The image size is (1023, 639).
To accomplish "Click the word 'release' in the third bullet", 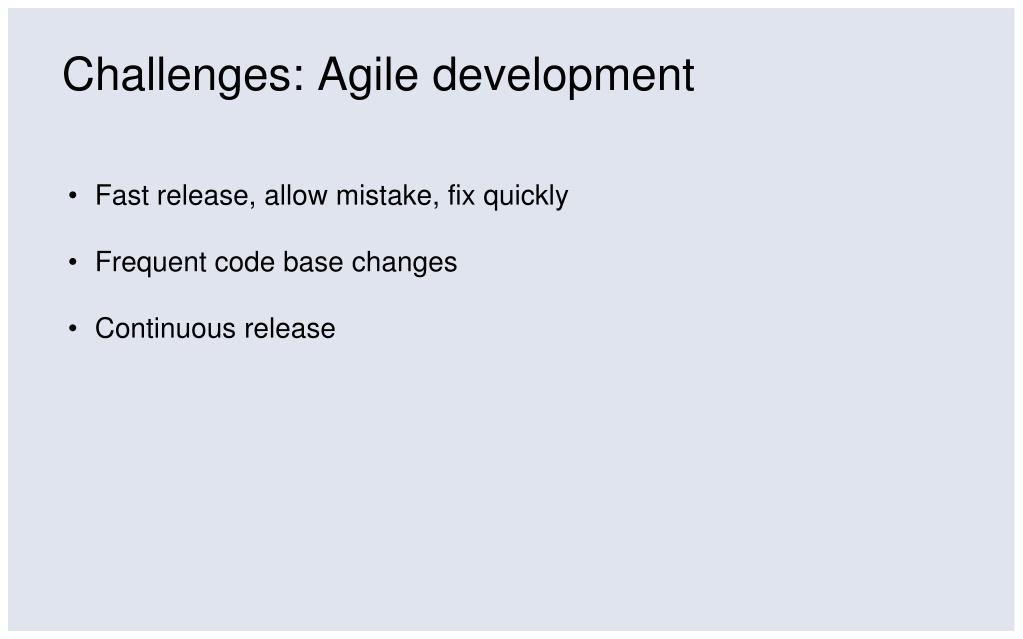I will [290, 328].
